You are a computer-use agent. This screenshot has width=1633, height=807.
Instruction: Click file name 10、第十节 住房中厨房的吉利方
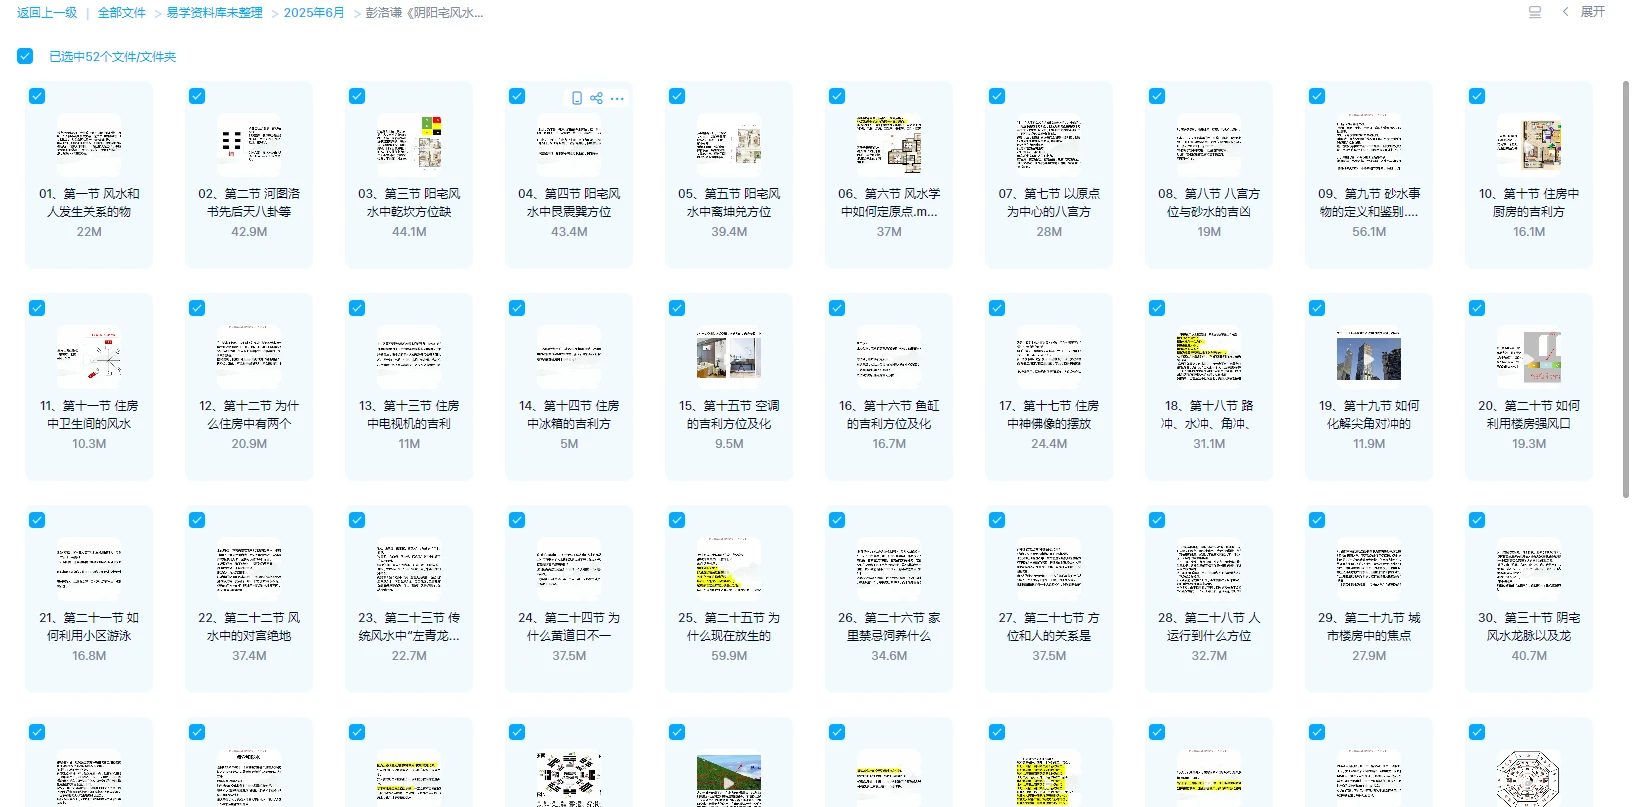point(1529,203)
